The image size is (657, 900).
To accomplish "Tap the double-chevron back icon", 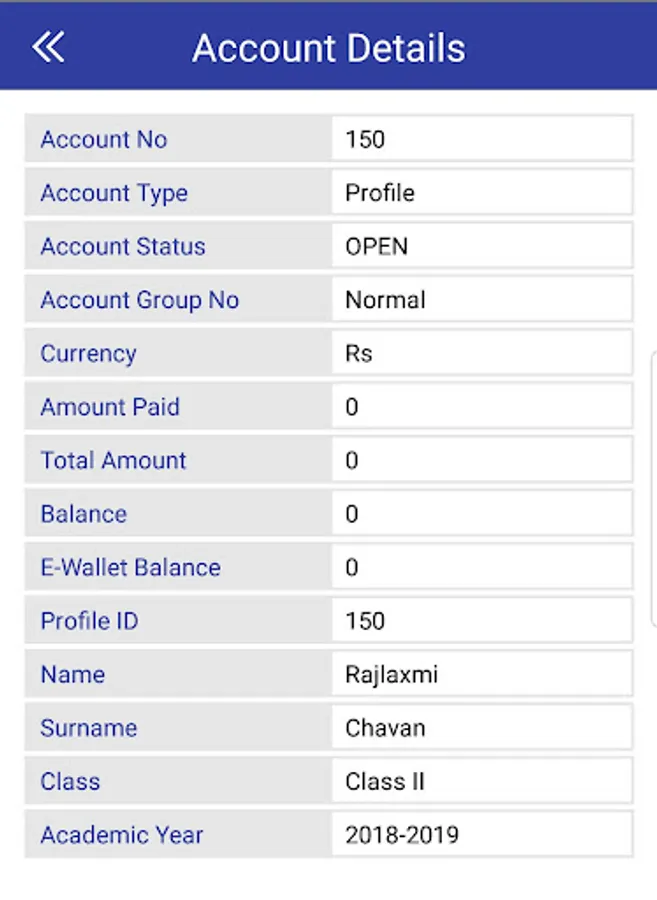I will (x=48, y=47).
